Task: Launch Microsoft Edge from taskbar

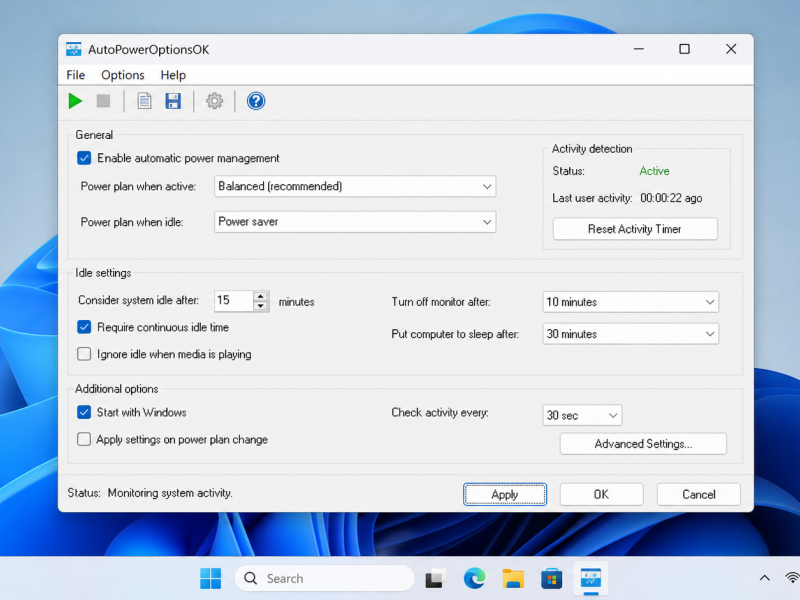Action: coord(474,579)
